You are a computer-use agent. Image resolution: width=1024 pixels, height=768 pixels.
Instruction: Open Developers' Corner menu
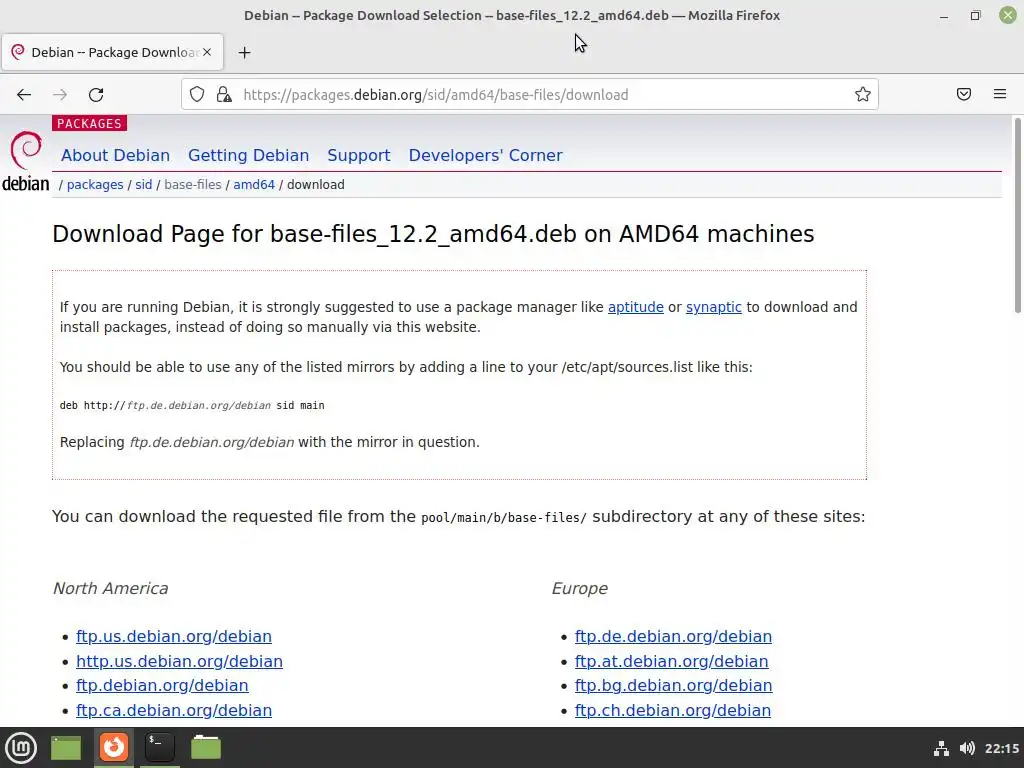[x=485, y=155]
